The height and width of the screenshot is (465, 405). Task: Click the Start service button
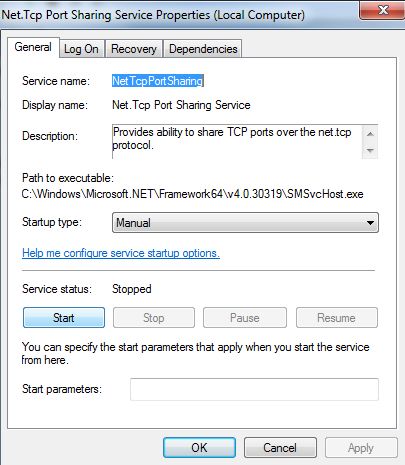[64, 318]
